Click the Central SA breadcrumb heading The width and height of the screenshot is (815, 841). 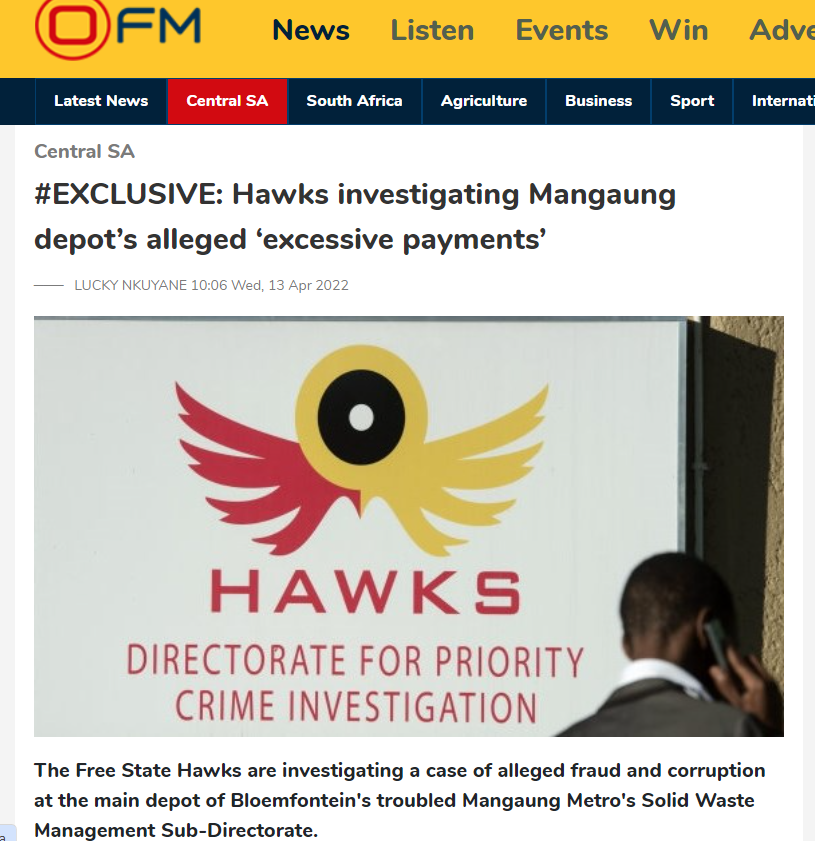[x=84, y=151]
